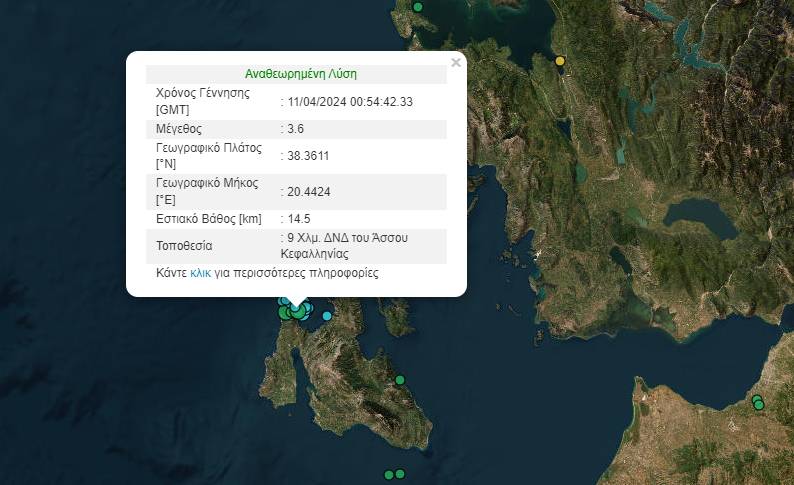This screenshot has height=485, width=794.
Task: Click the focal depth value 14.5
Action: click(x=298, y=219)
